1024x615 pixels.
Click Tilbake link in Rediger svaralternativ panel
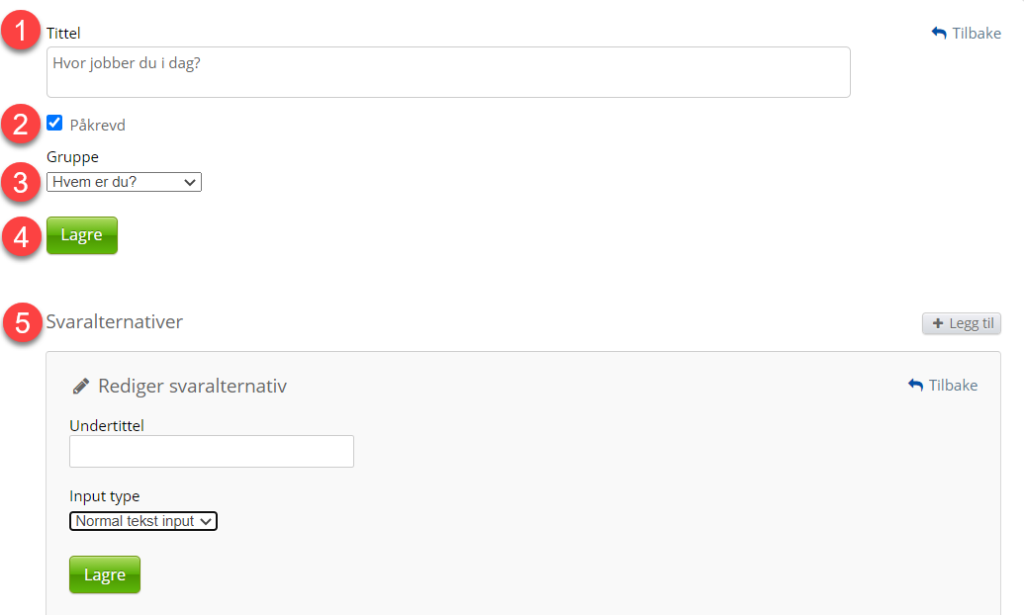pos(952,386)
